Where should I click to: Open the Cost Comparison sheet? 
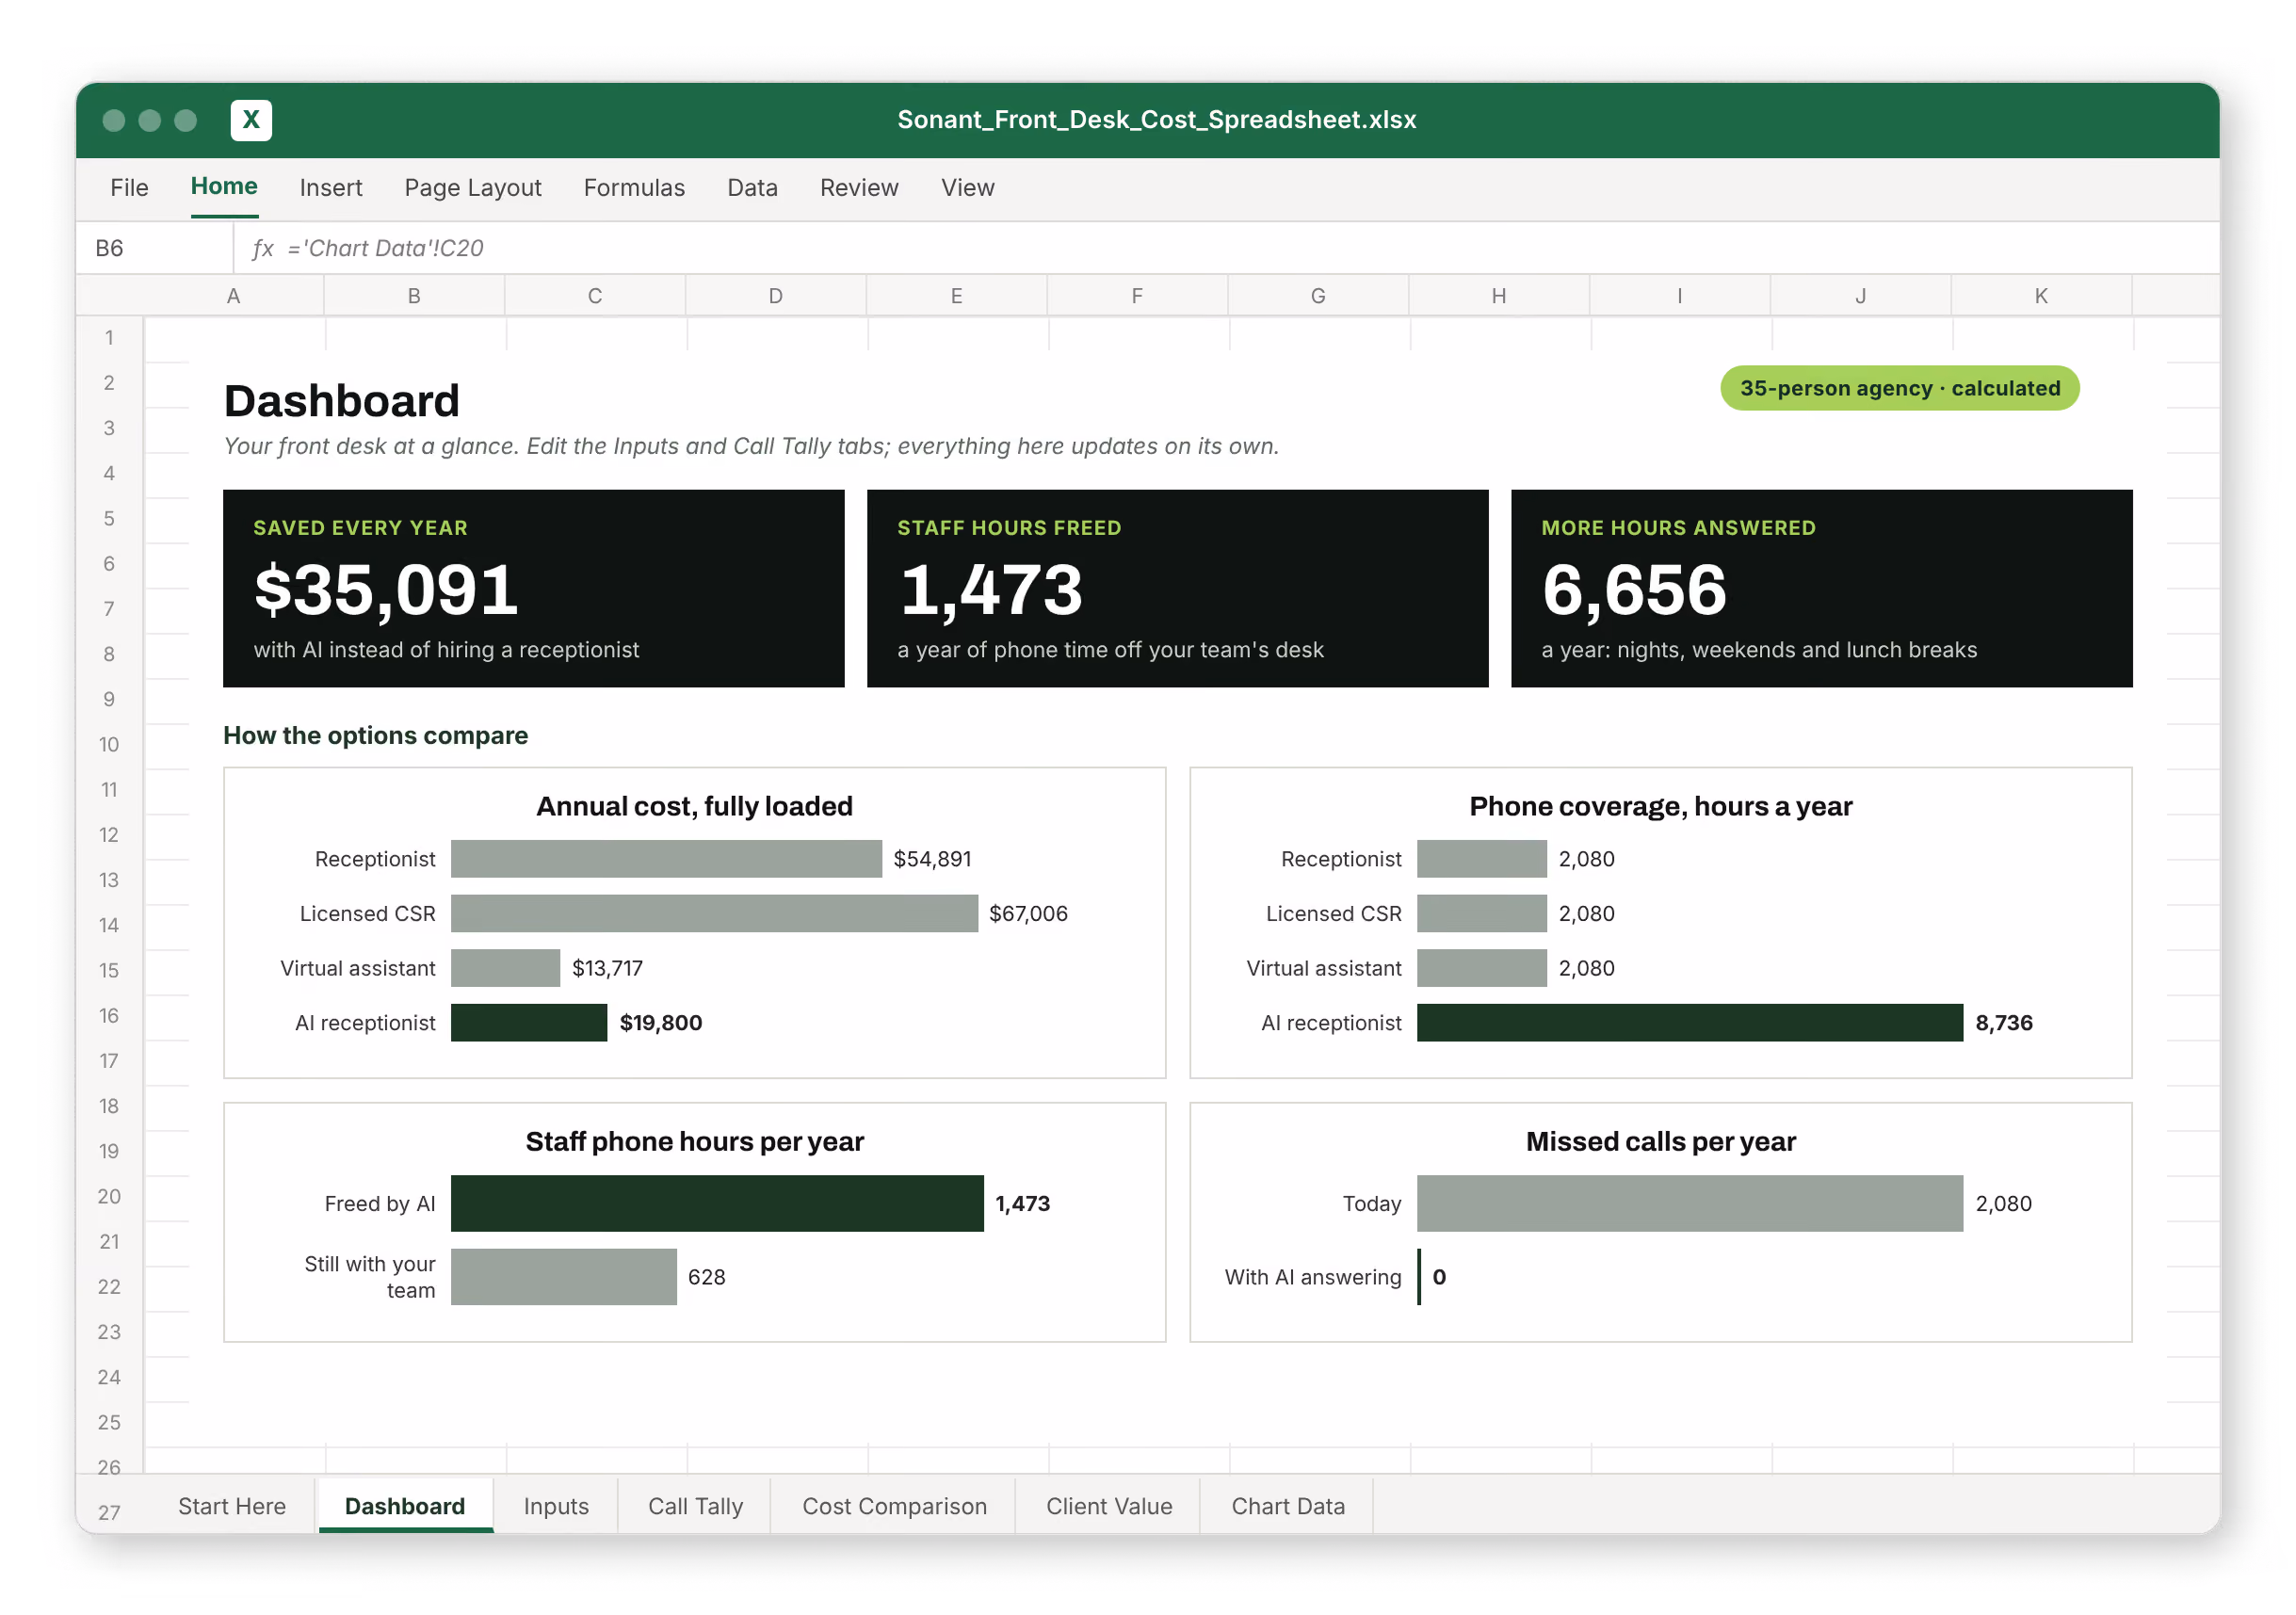[894, 1506]
